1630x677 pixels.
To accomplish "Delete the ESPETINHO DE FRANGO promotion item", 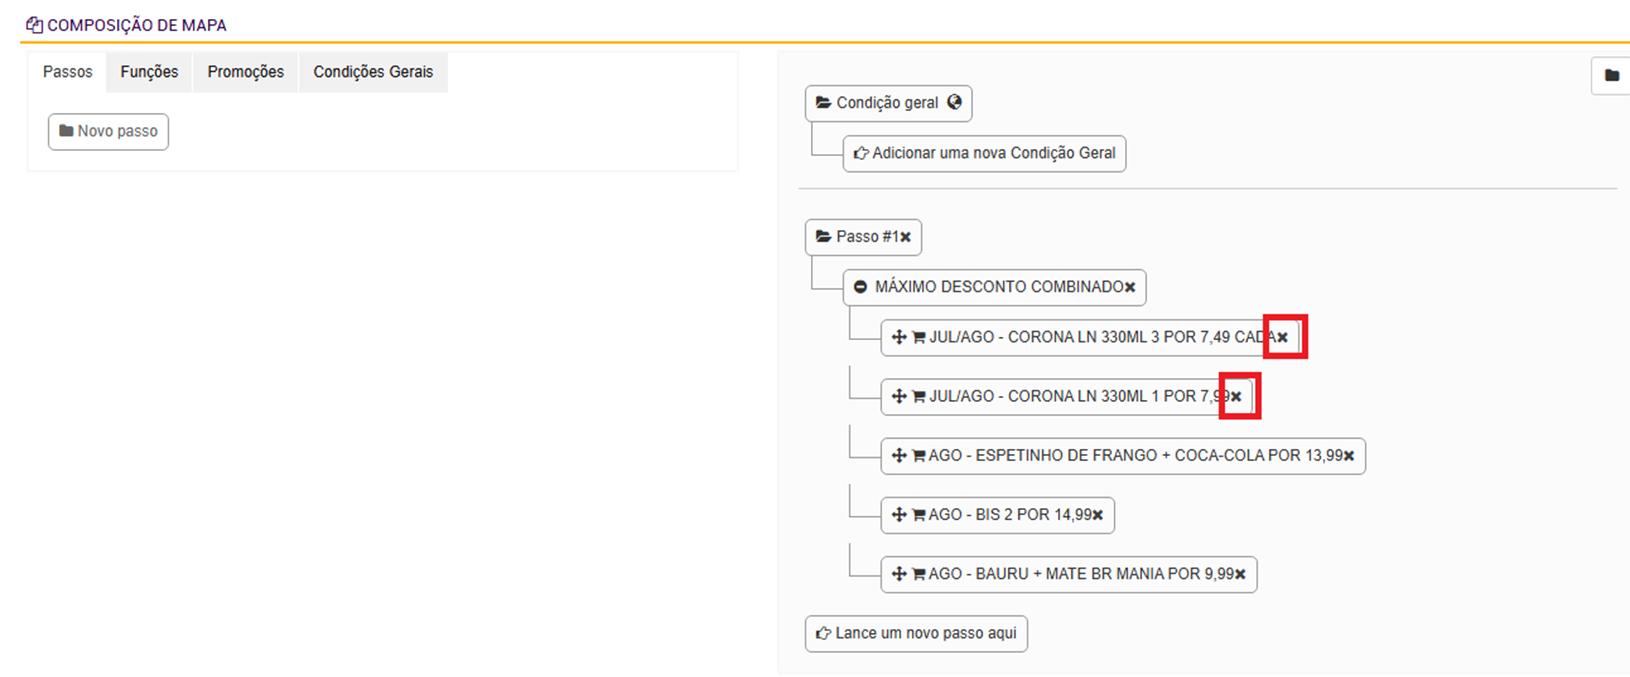I will coord(1349,456).
